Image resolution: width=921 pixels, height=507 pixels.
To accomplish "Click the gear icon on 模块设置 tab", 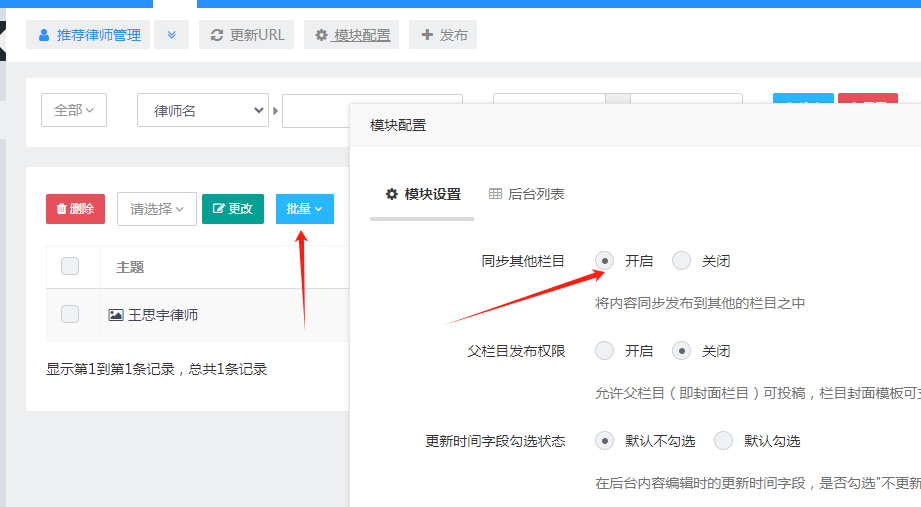I will [x=392, y=194].
